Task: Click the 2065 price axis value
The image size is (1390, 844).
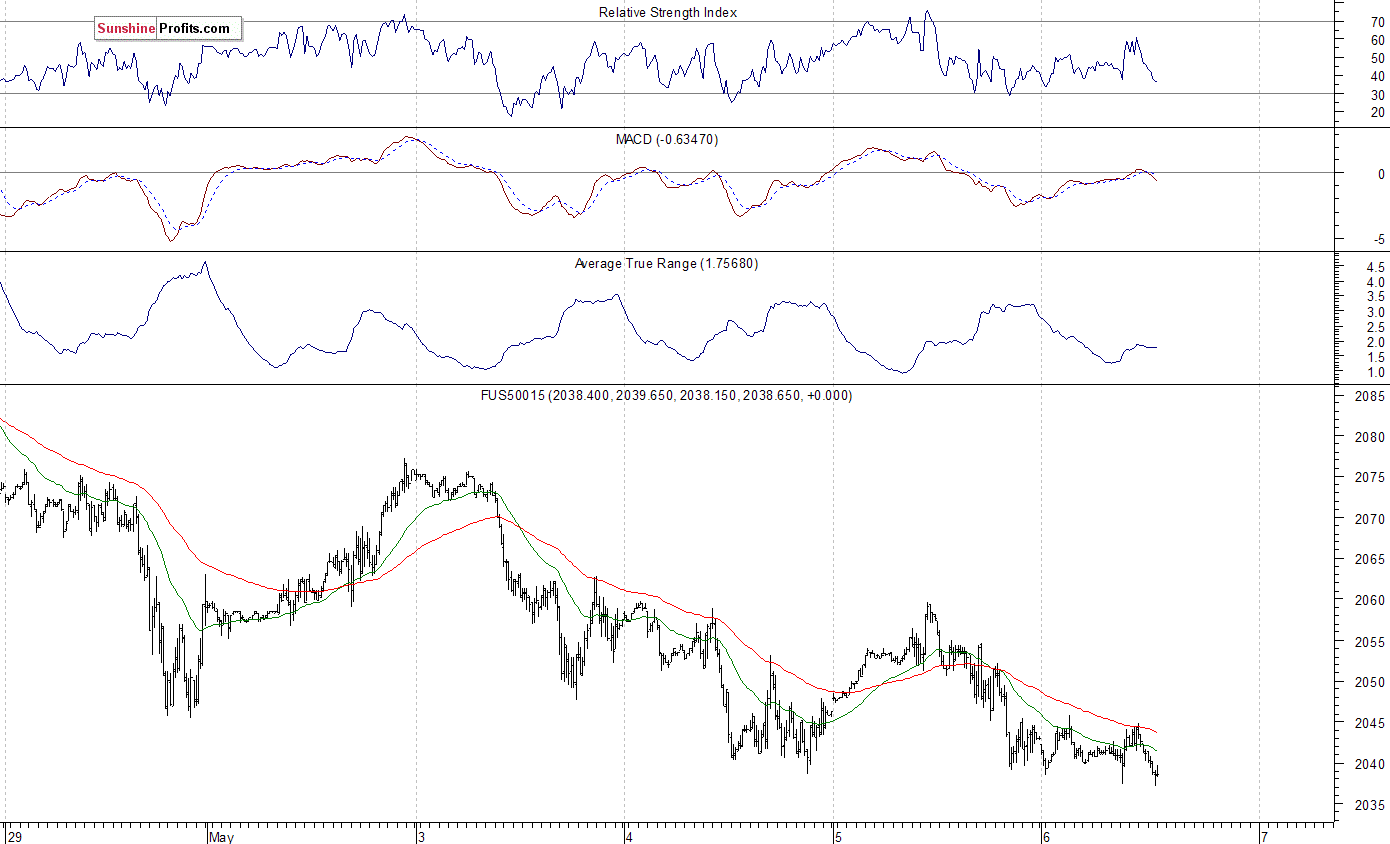Action: click(x=1372, y=559)
